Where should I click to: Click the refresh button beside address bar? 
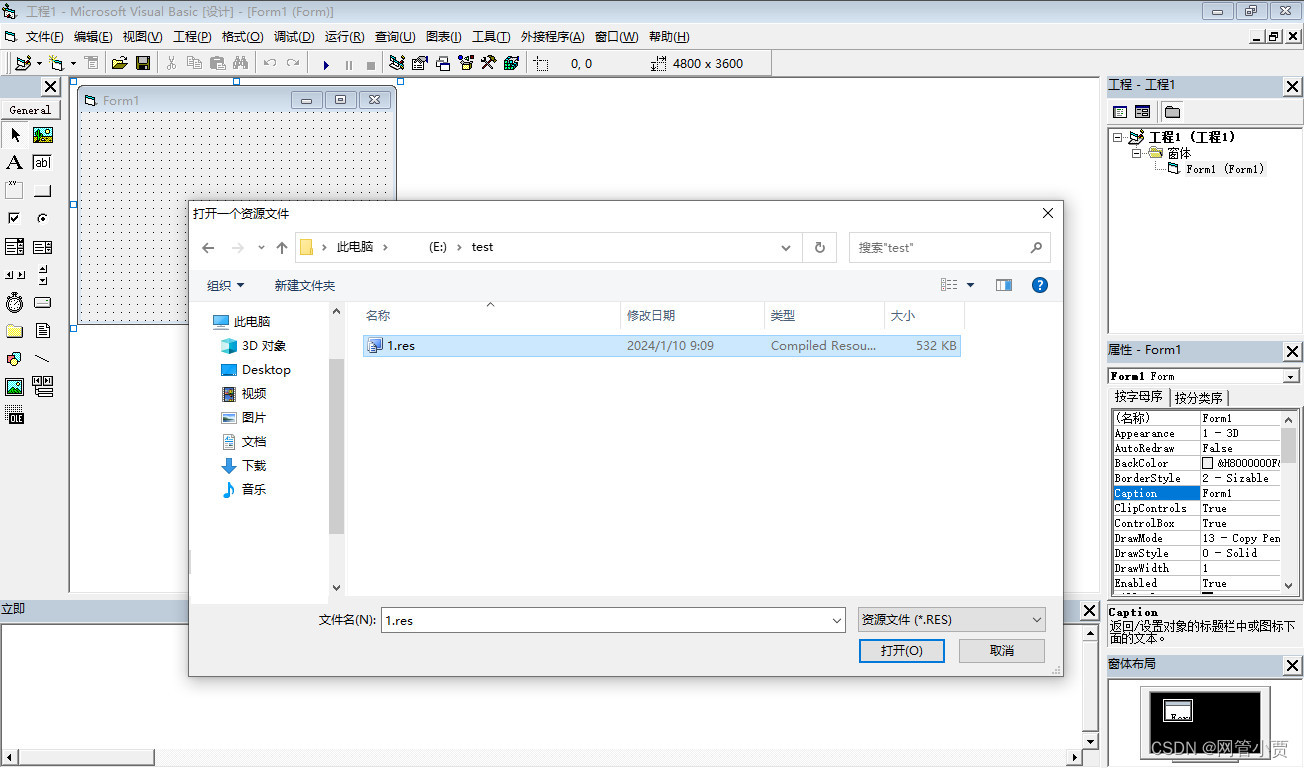click(820, 247)
